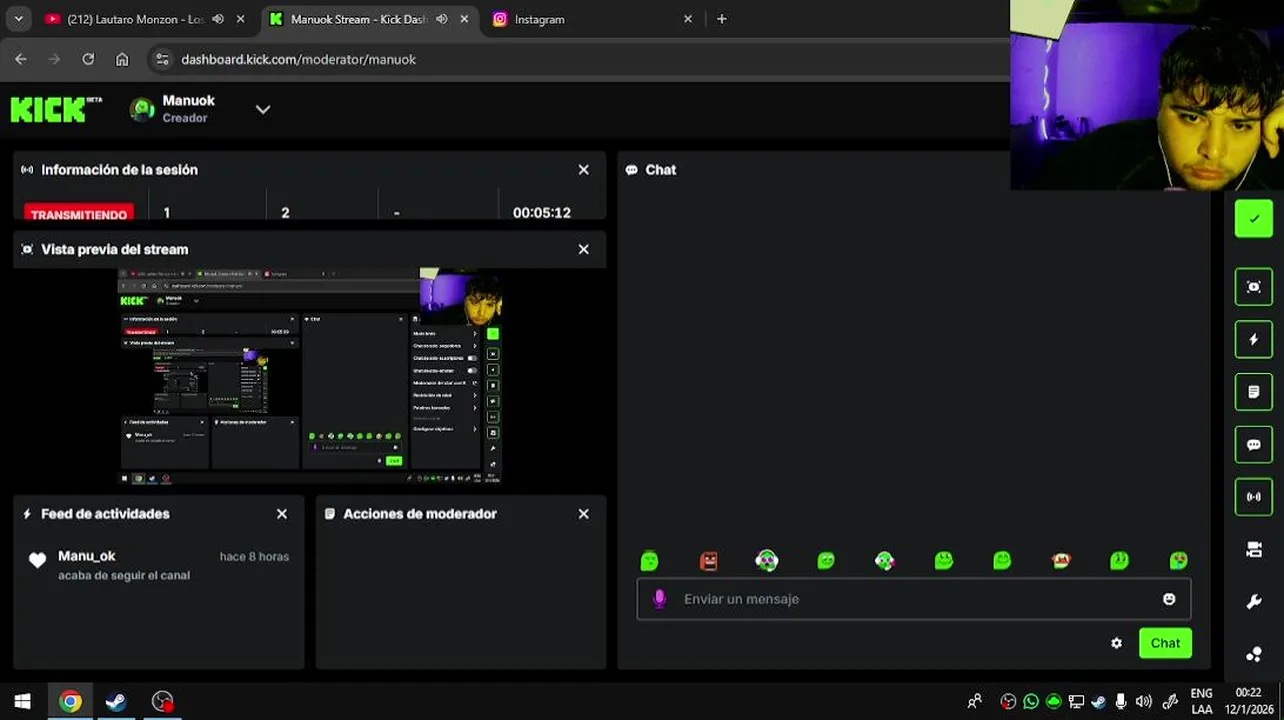1284x720 pixels.
Task: Click the Información de la sesión title
Action: 119,170
